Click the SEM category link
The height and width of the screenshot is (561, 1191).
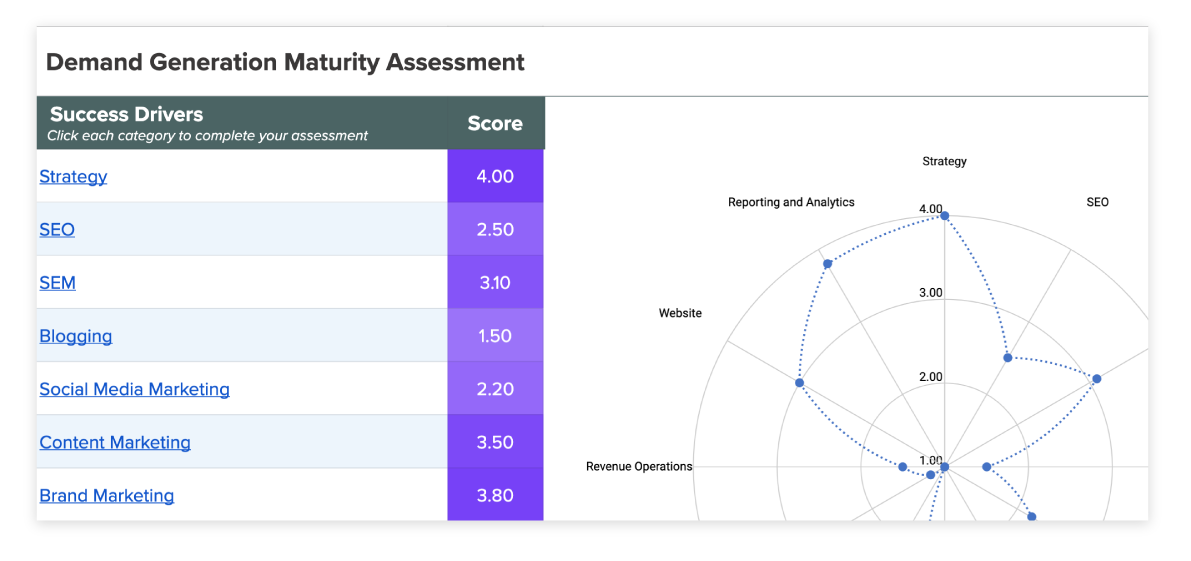point(57,283)
